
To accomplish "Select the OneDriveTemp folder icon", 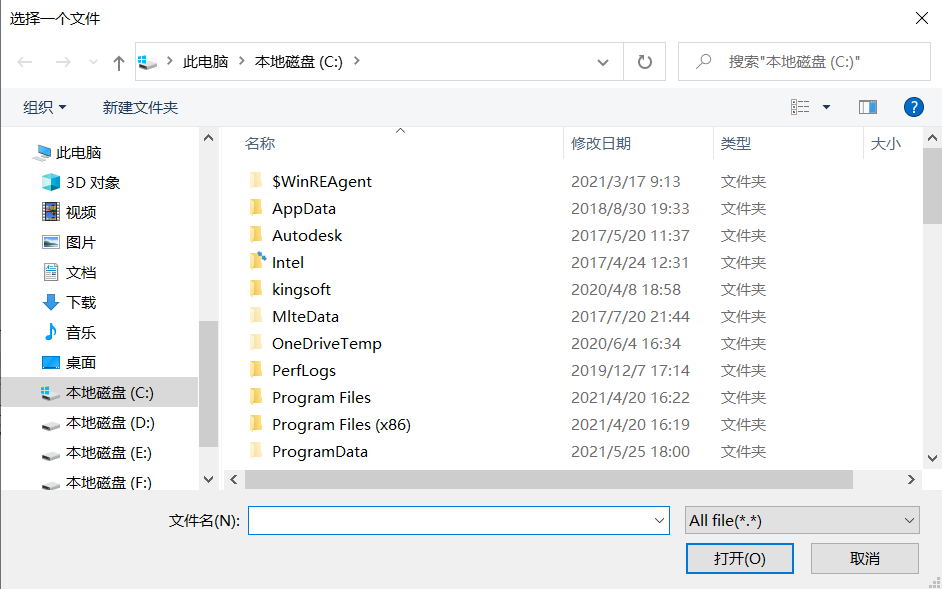I will 256,343.
